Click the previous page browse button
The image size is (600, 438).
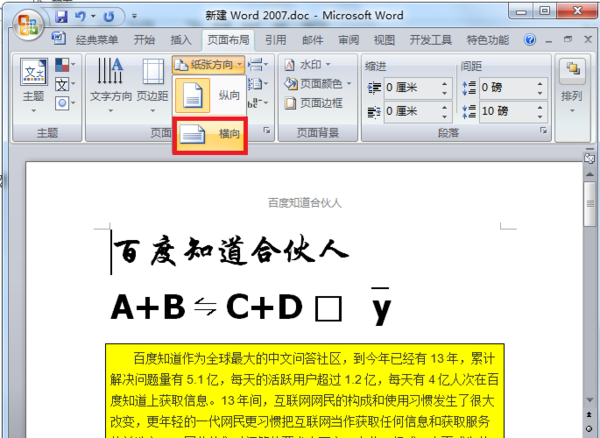[x=590, y=414]
